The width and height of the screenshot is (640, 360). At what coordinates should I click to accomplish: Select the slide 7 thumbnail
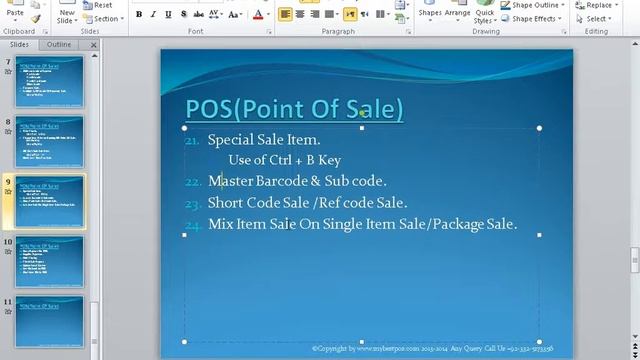point(49,82)
